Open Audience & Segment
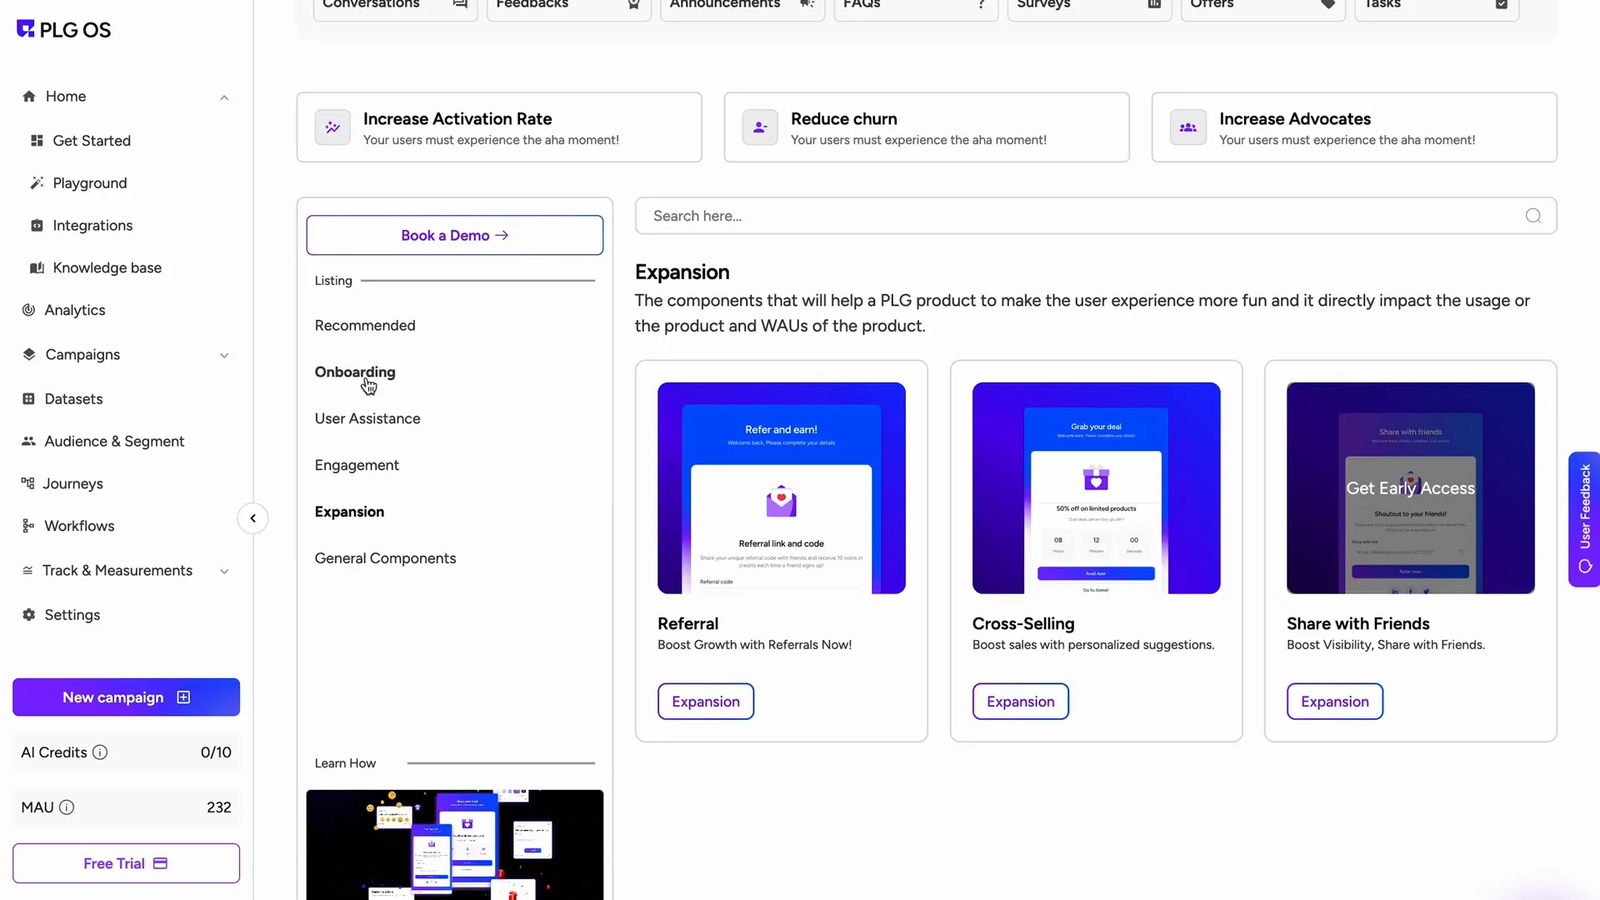Viewport: 1600px width, 900px height. point(114,441)
